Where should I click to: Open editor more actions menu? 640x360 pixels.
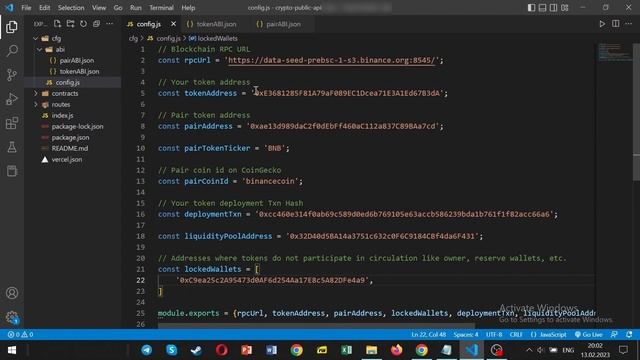tap(629, 24)
